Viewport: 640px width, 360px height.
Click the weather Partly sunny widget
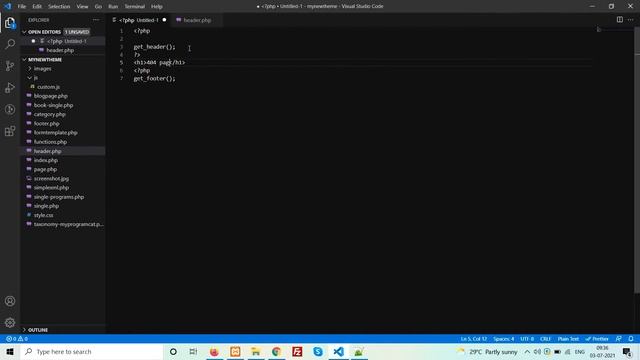[487, 351]
